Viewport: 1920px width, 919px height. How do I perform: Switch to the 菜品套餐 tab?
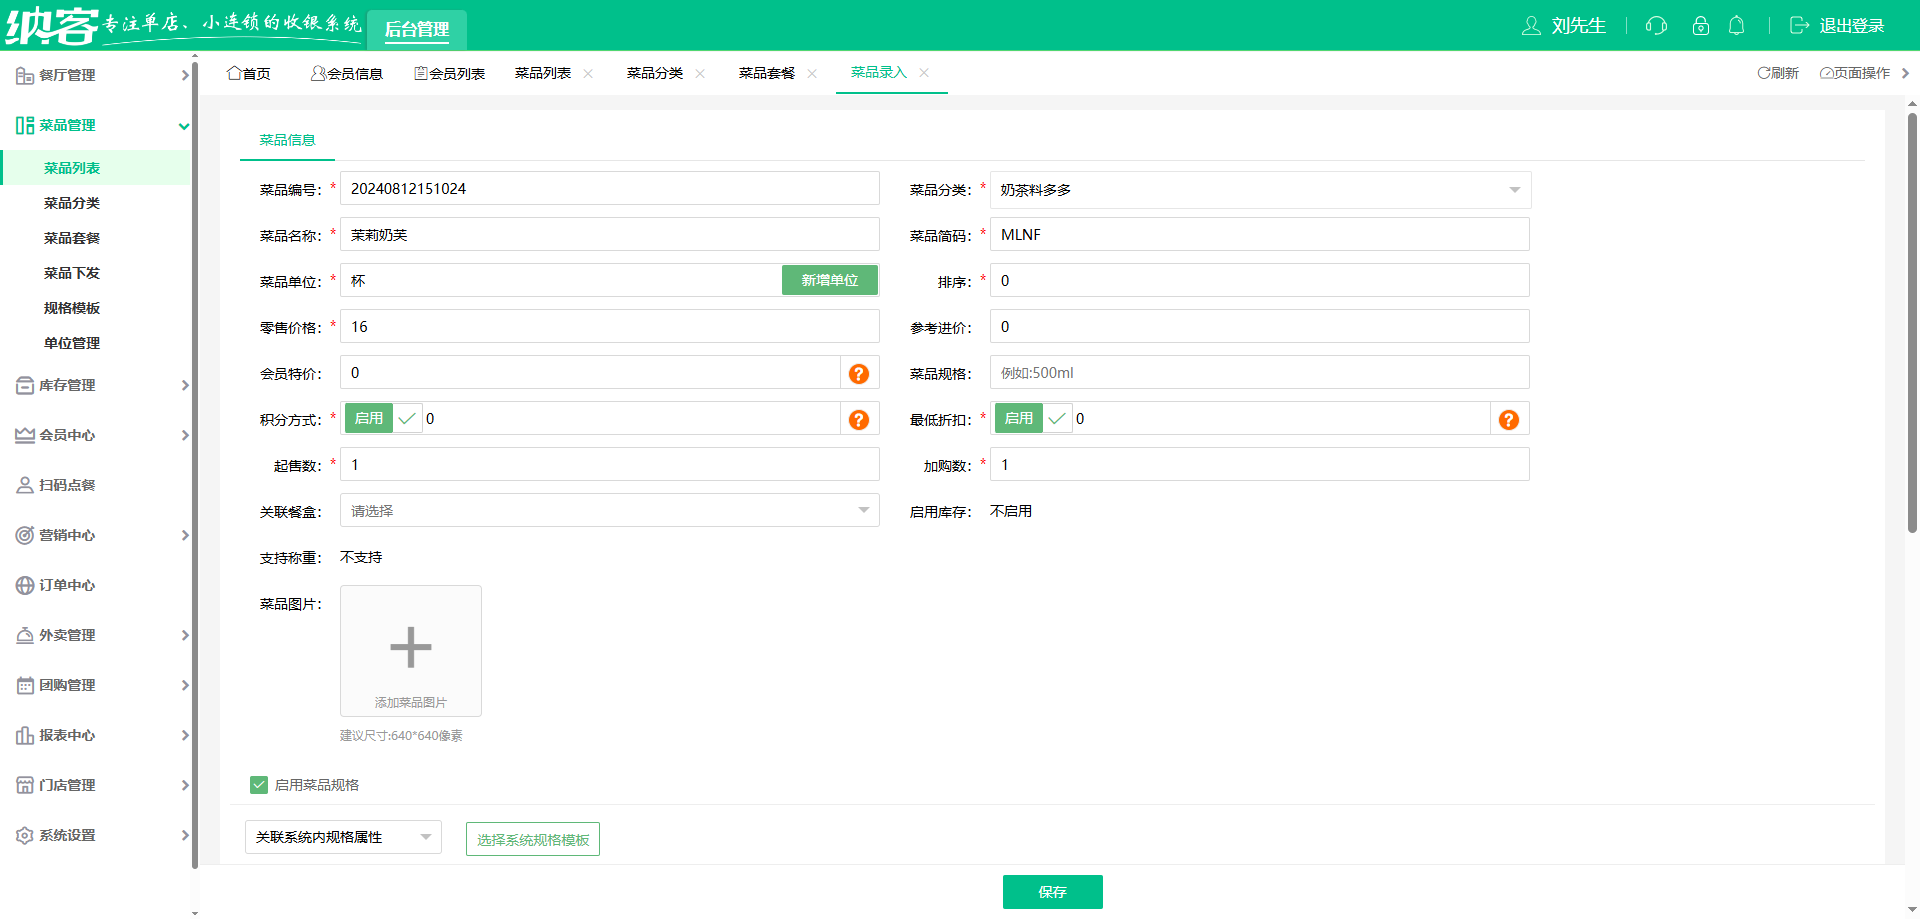pos(766,73)
